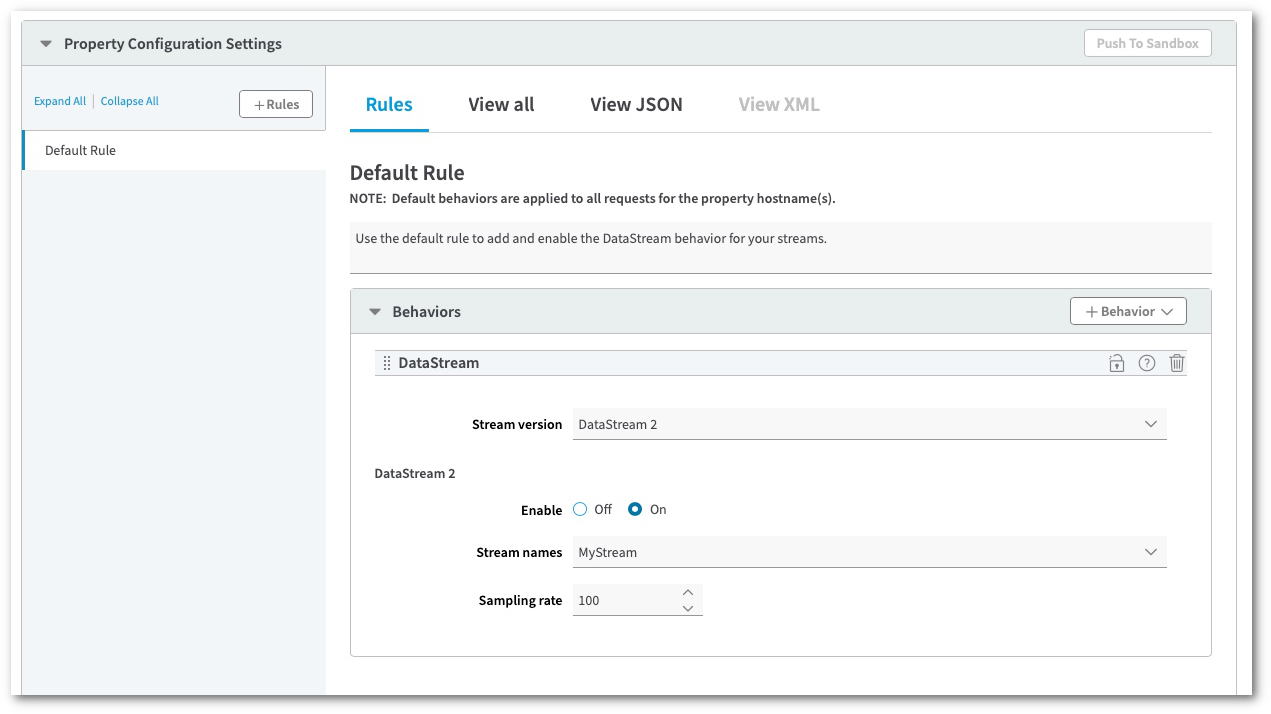Image resolution: width=1271 pixels, height=714 pixels.
Task: Increase sampling rate with up arrow
Action: click(687, 593)
